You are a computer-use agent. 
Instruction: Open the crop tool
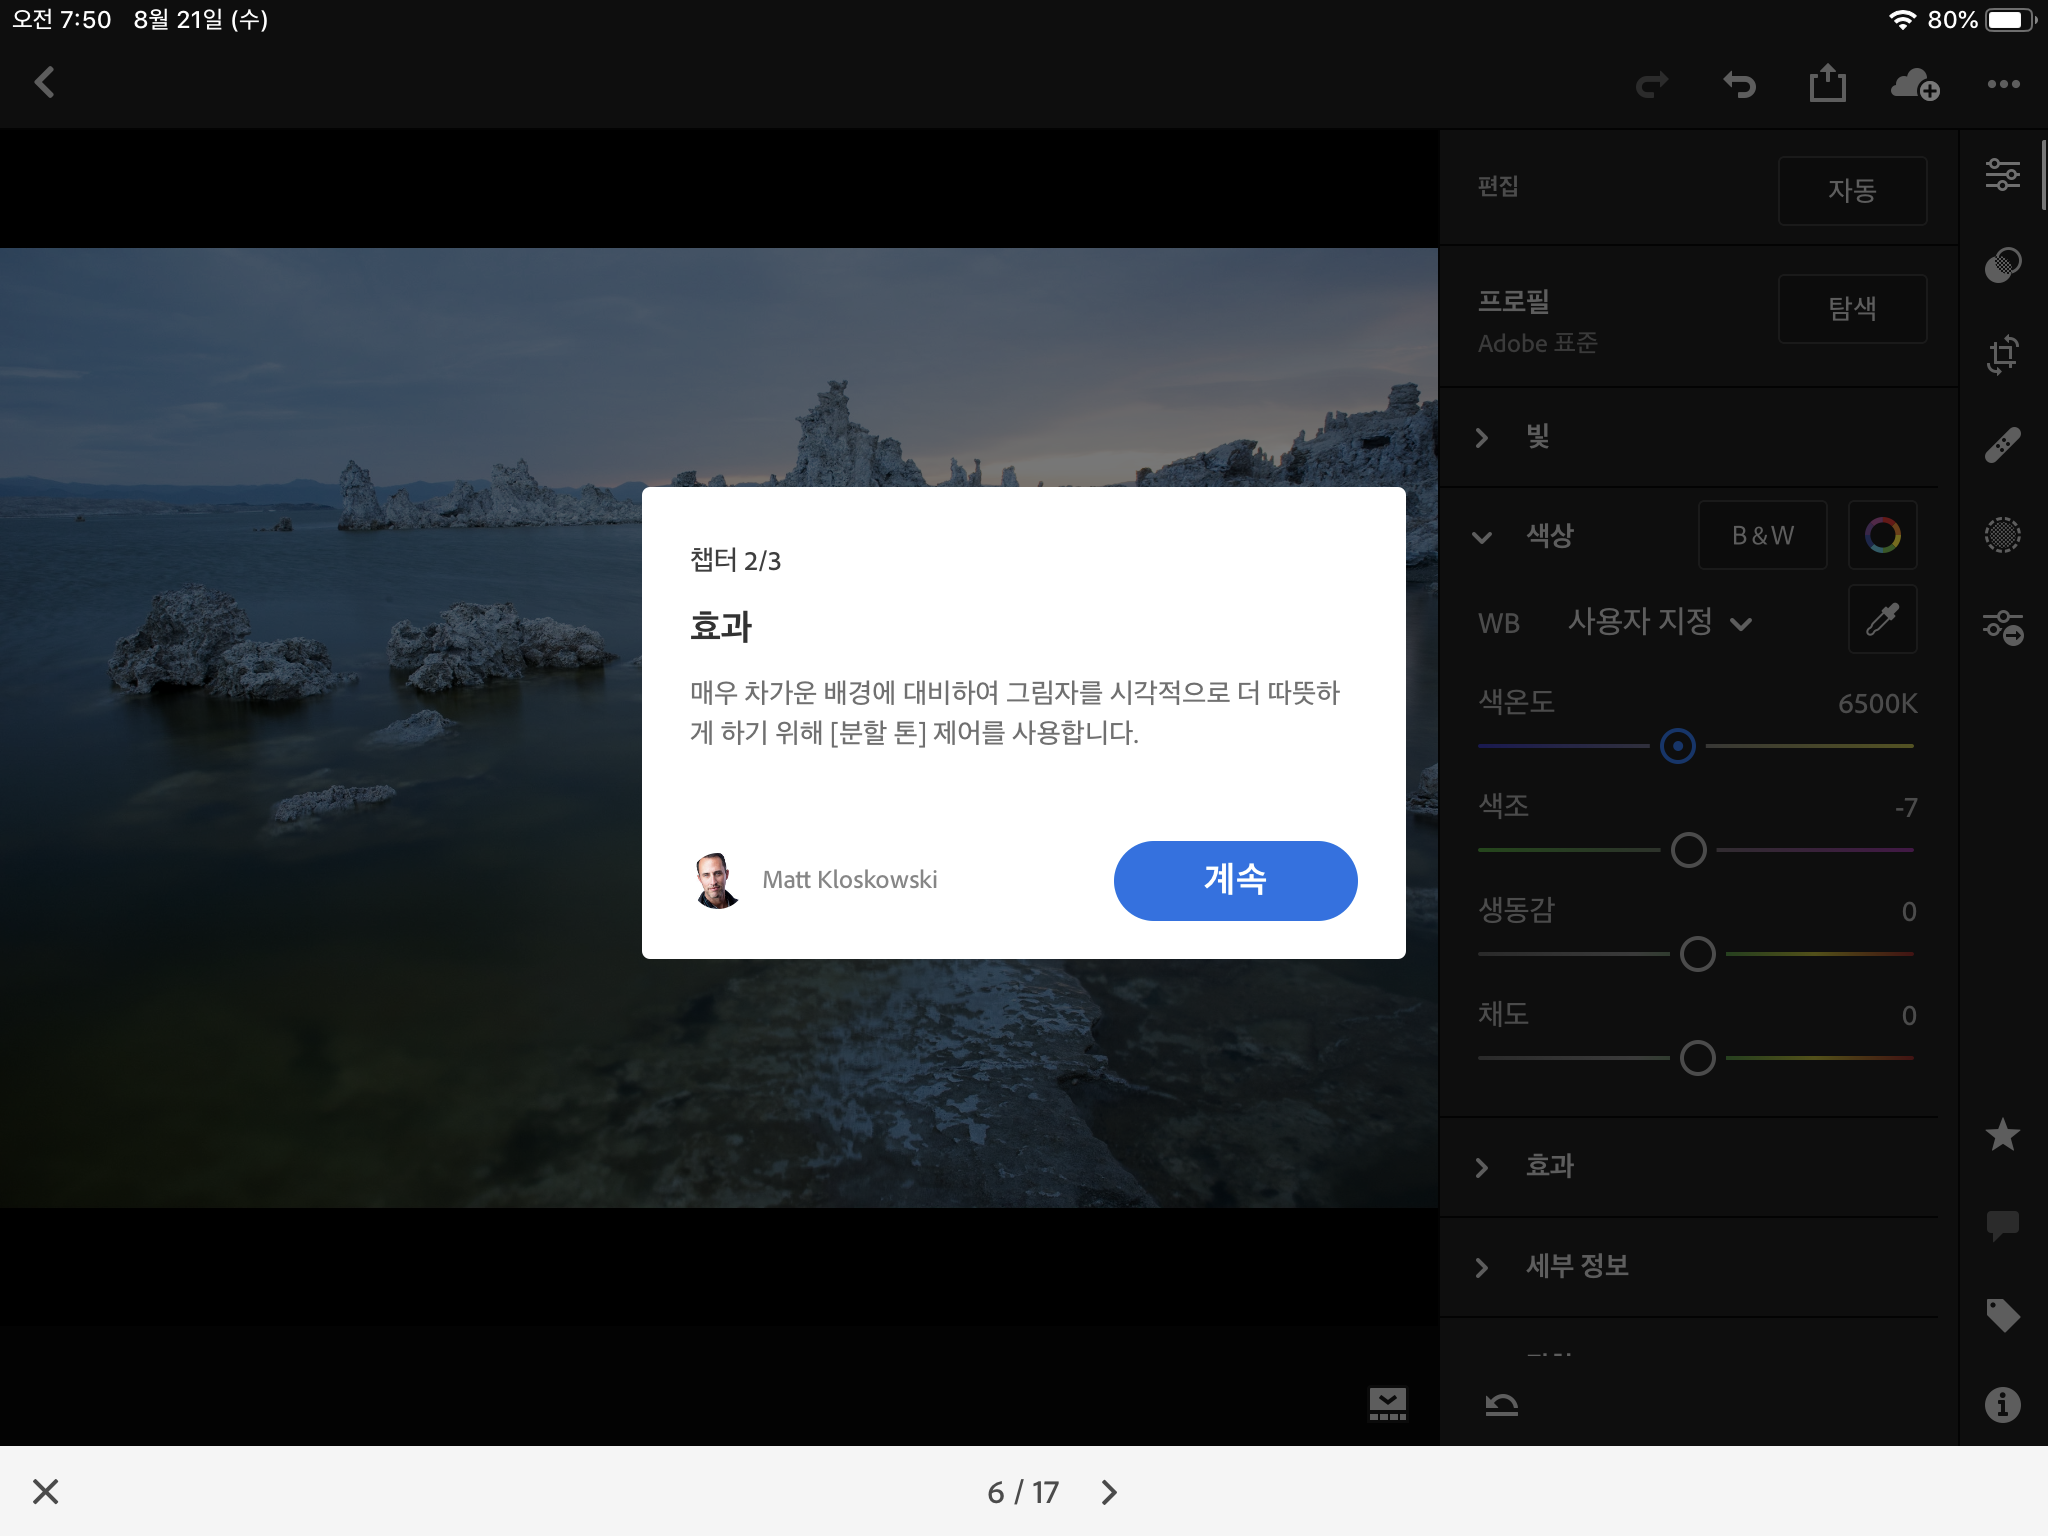[2004, 352]
